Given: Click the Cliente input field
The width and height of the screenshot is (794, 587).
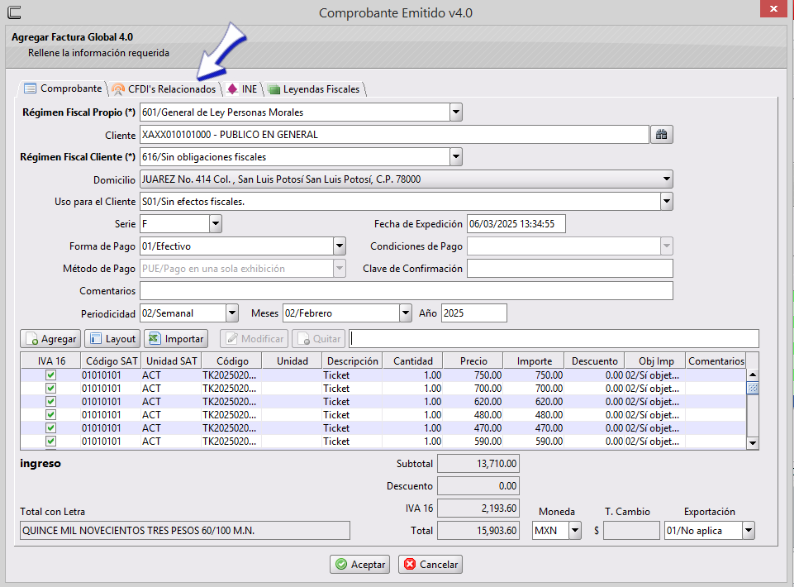Looking at the screenshot, I should click(394, 135).
